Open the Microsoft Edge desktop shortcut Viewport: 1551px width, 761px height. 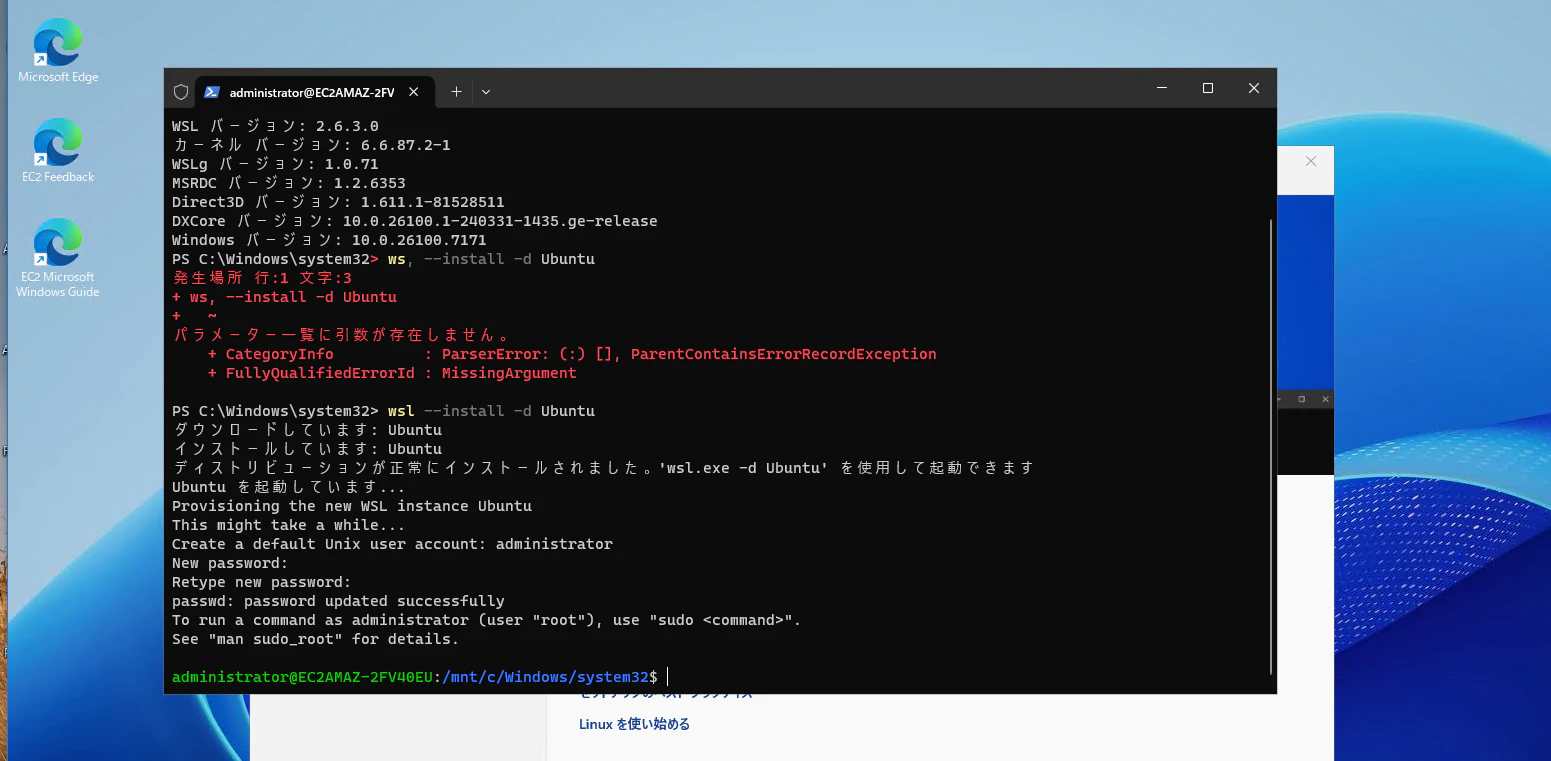pyautogui.click(x=58, y=52)
